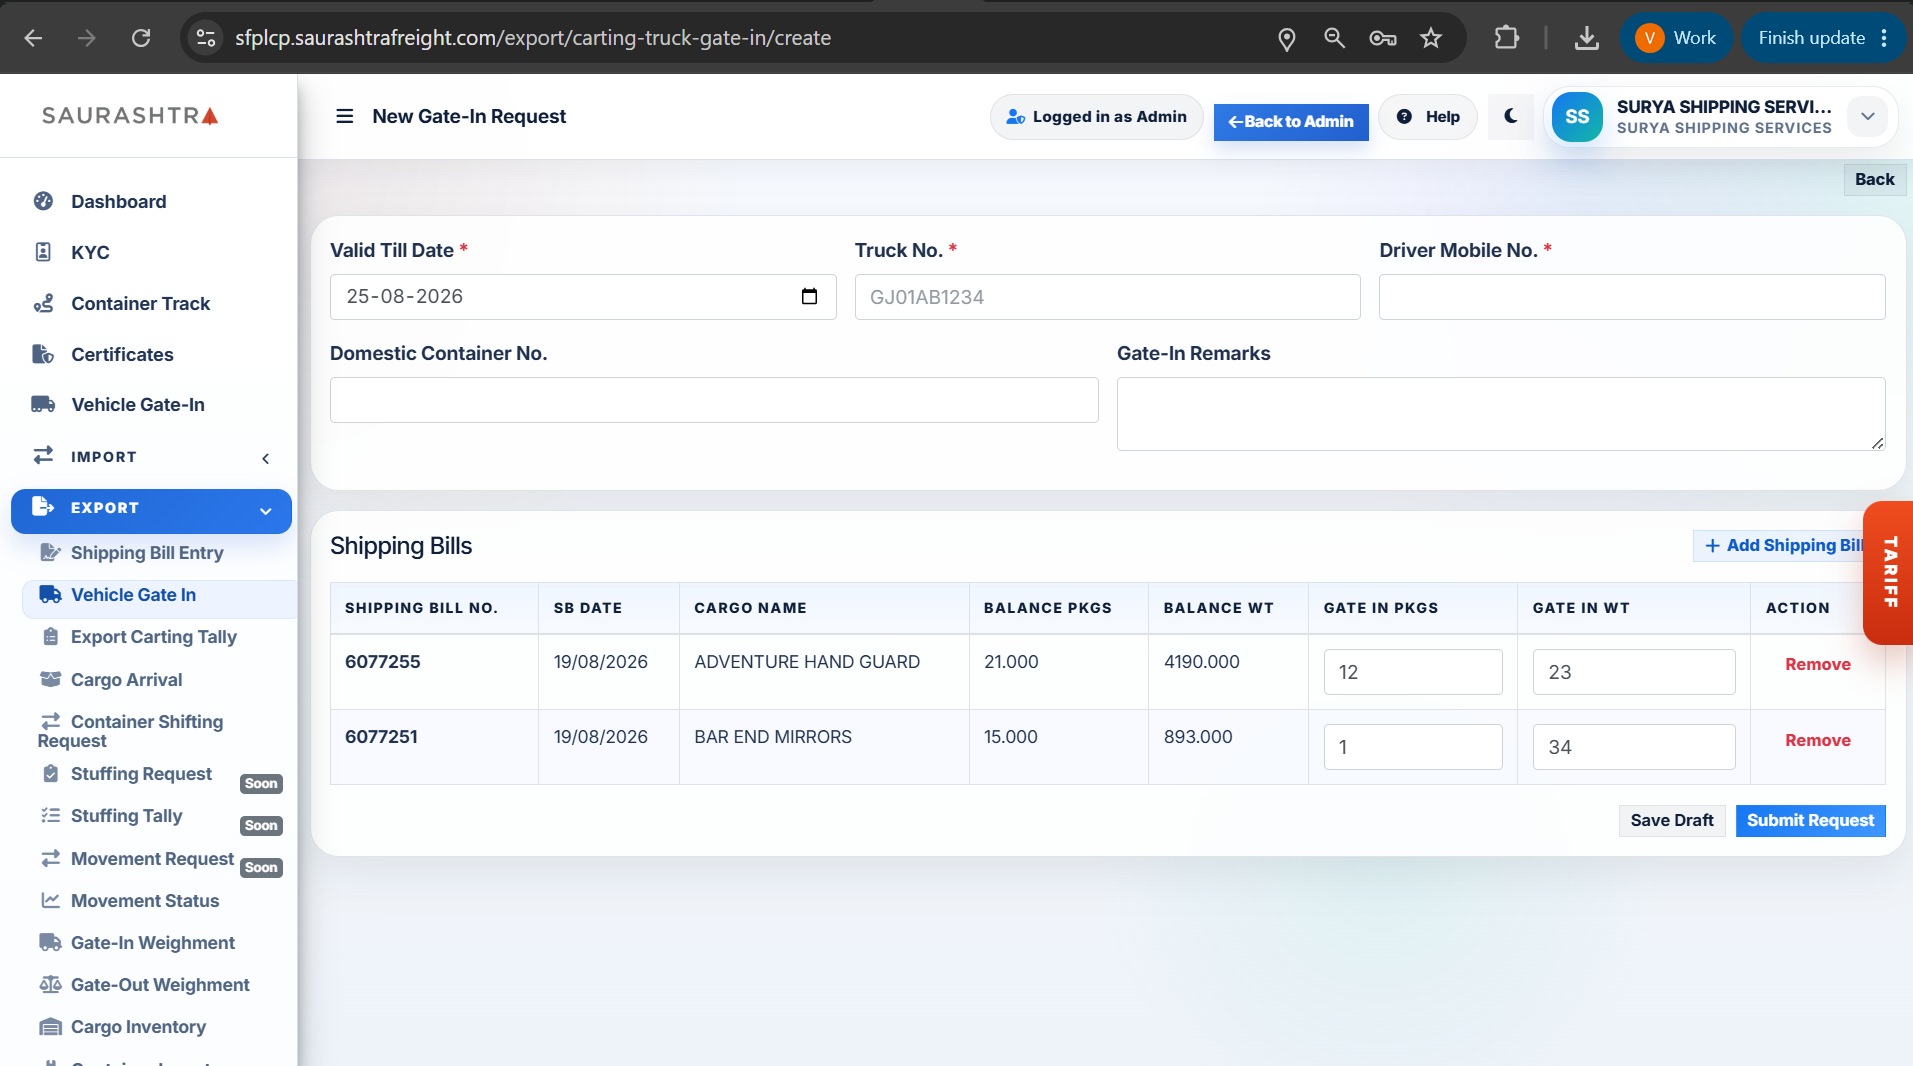Viewport: 1913px width, 1066px height.
Task: Open Container Track in the sidebar
Action: [x=140, y=303]
